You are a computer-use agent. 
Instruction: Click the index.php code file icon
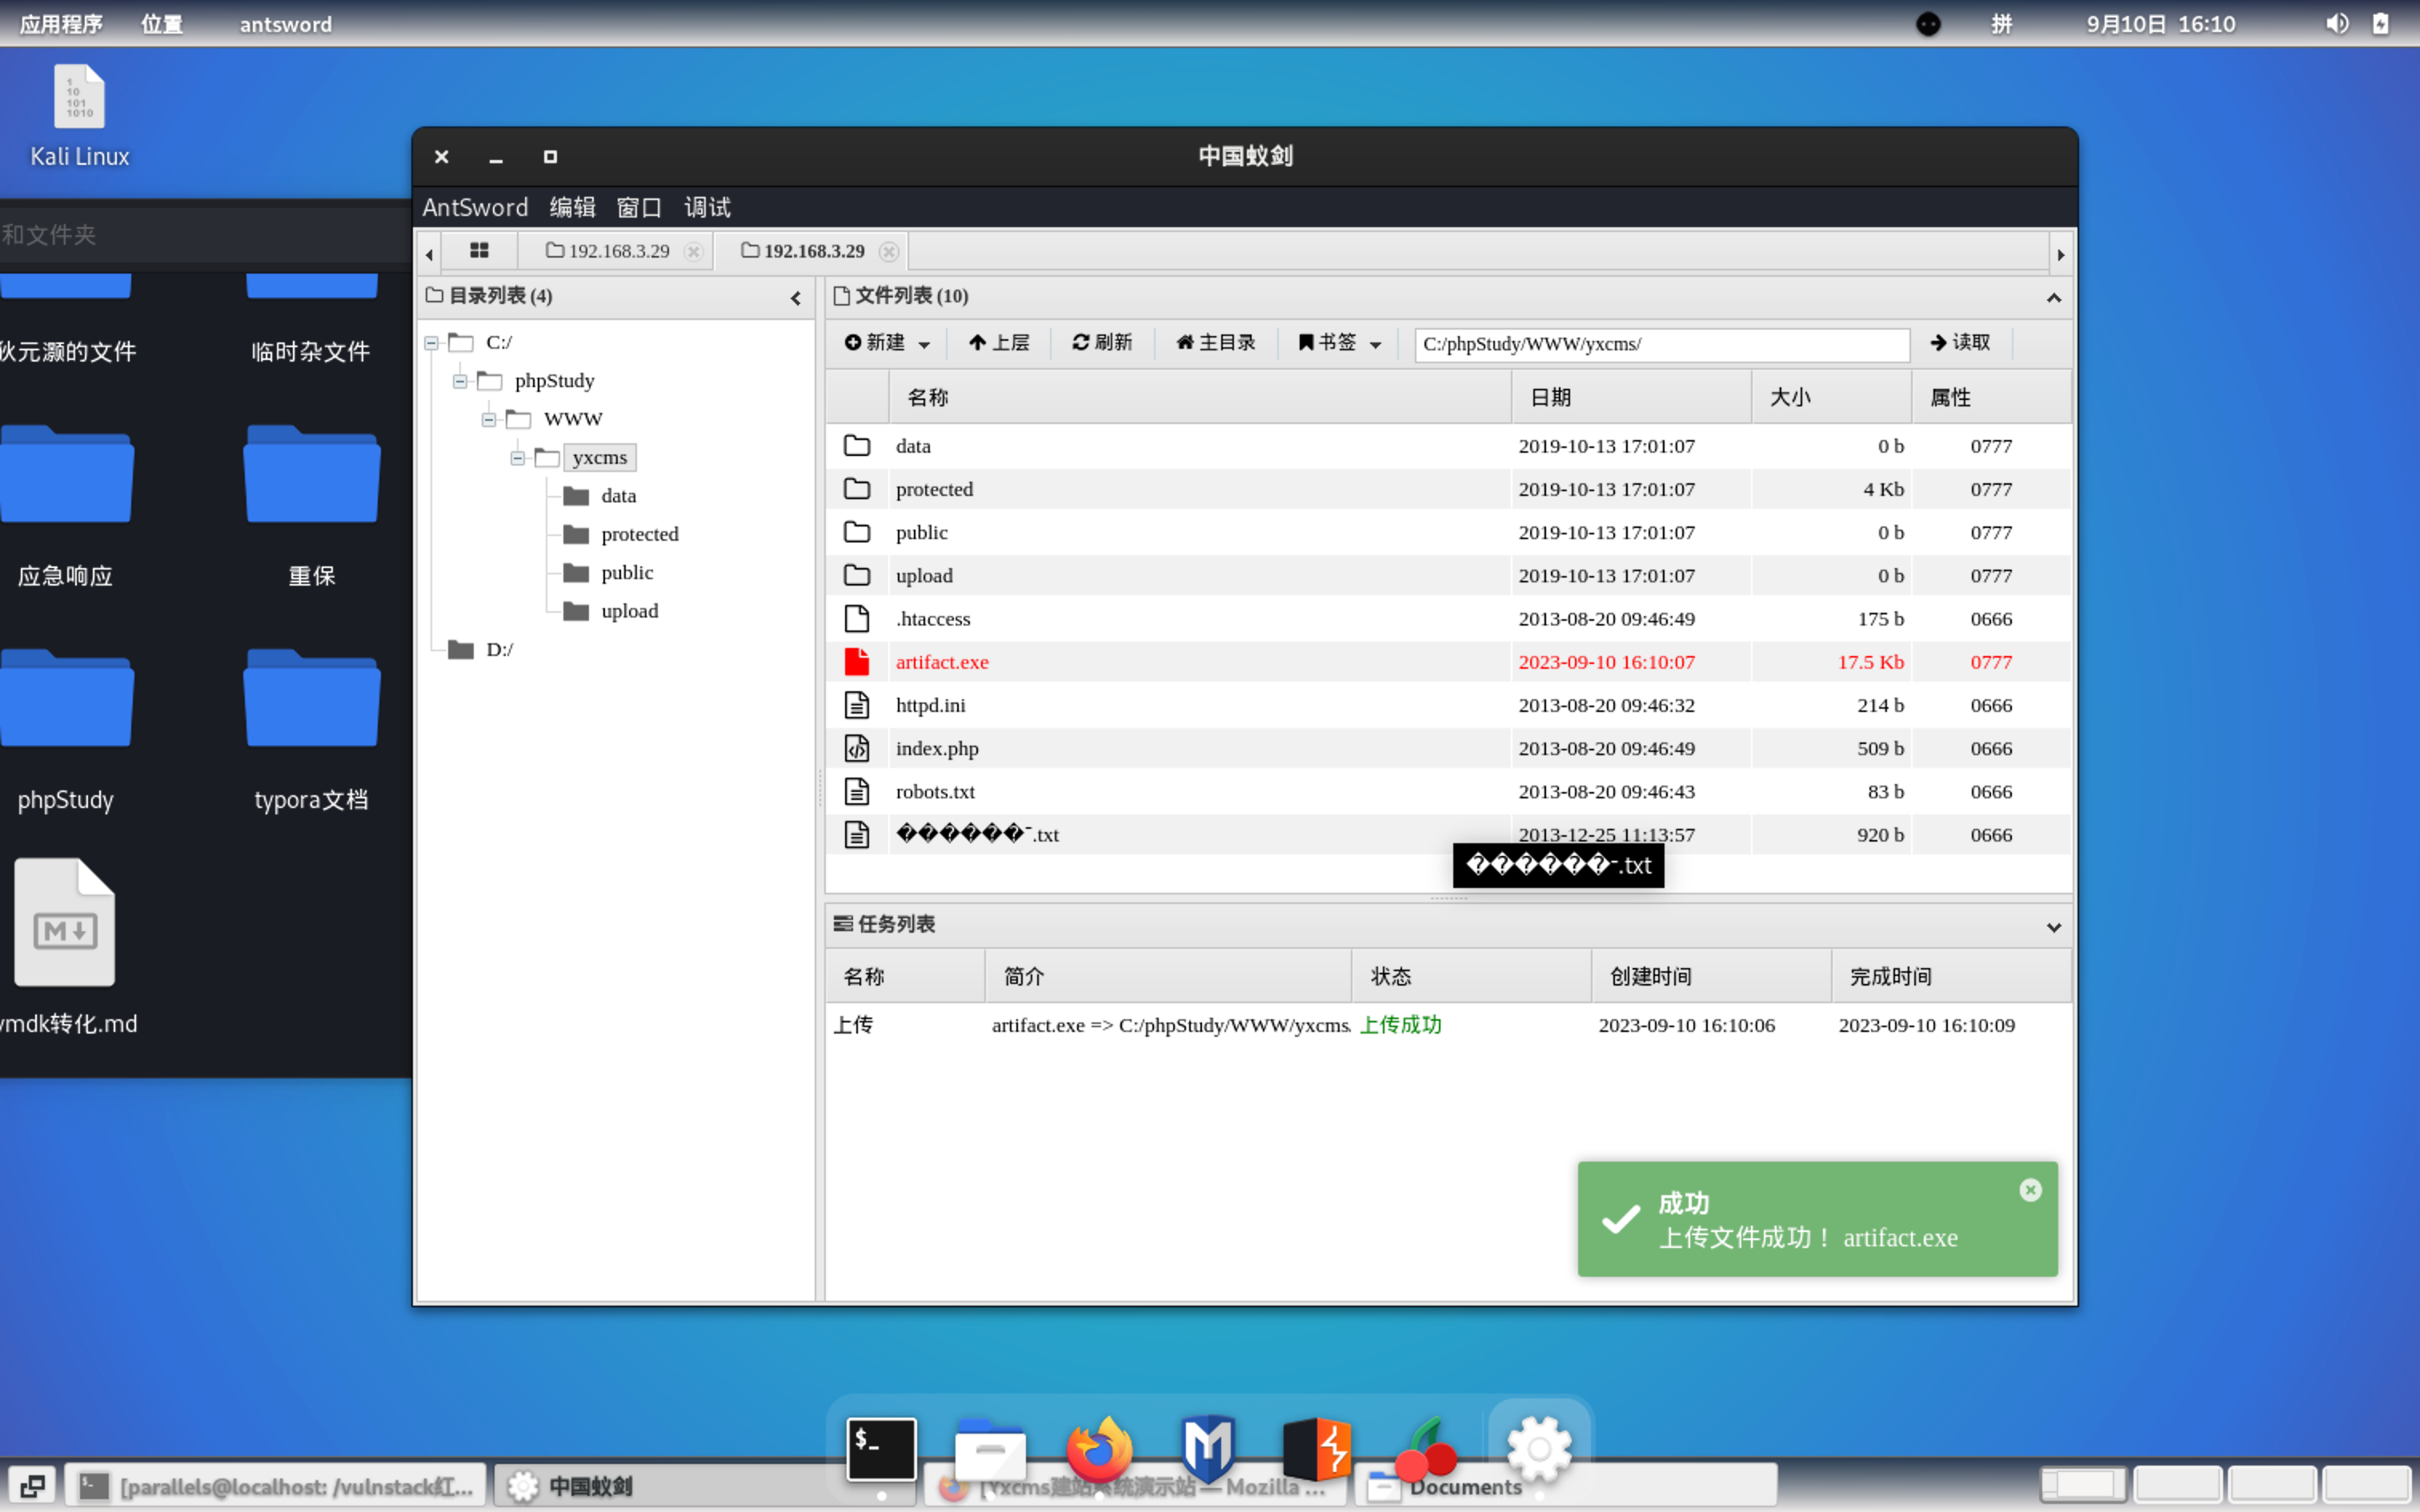coord(857,748)
